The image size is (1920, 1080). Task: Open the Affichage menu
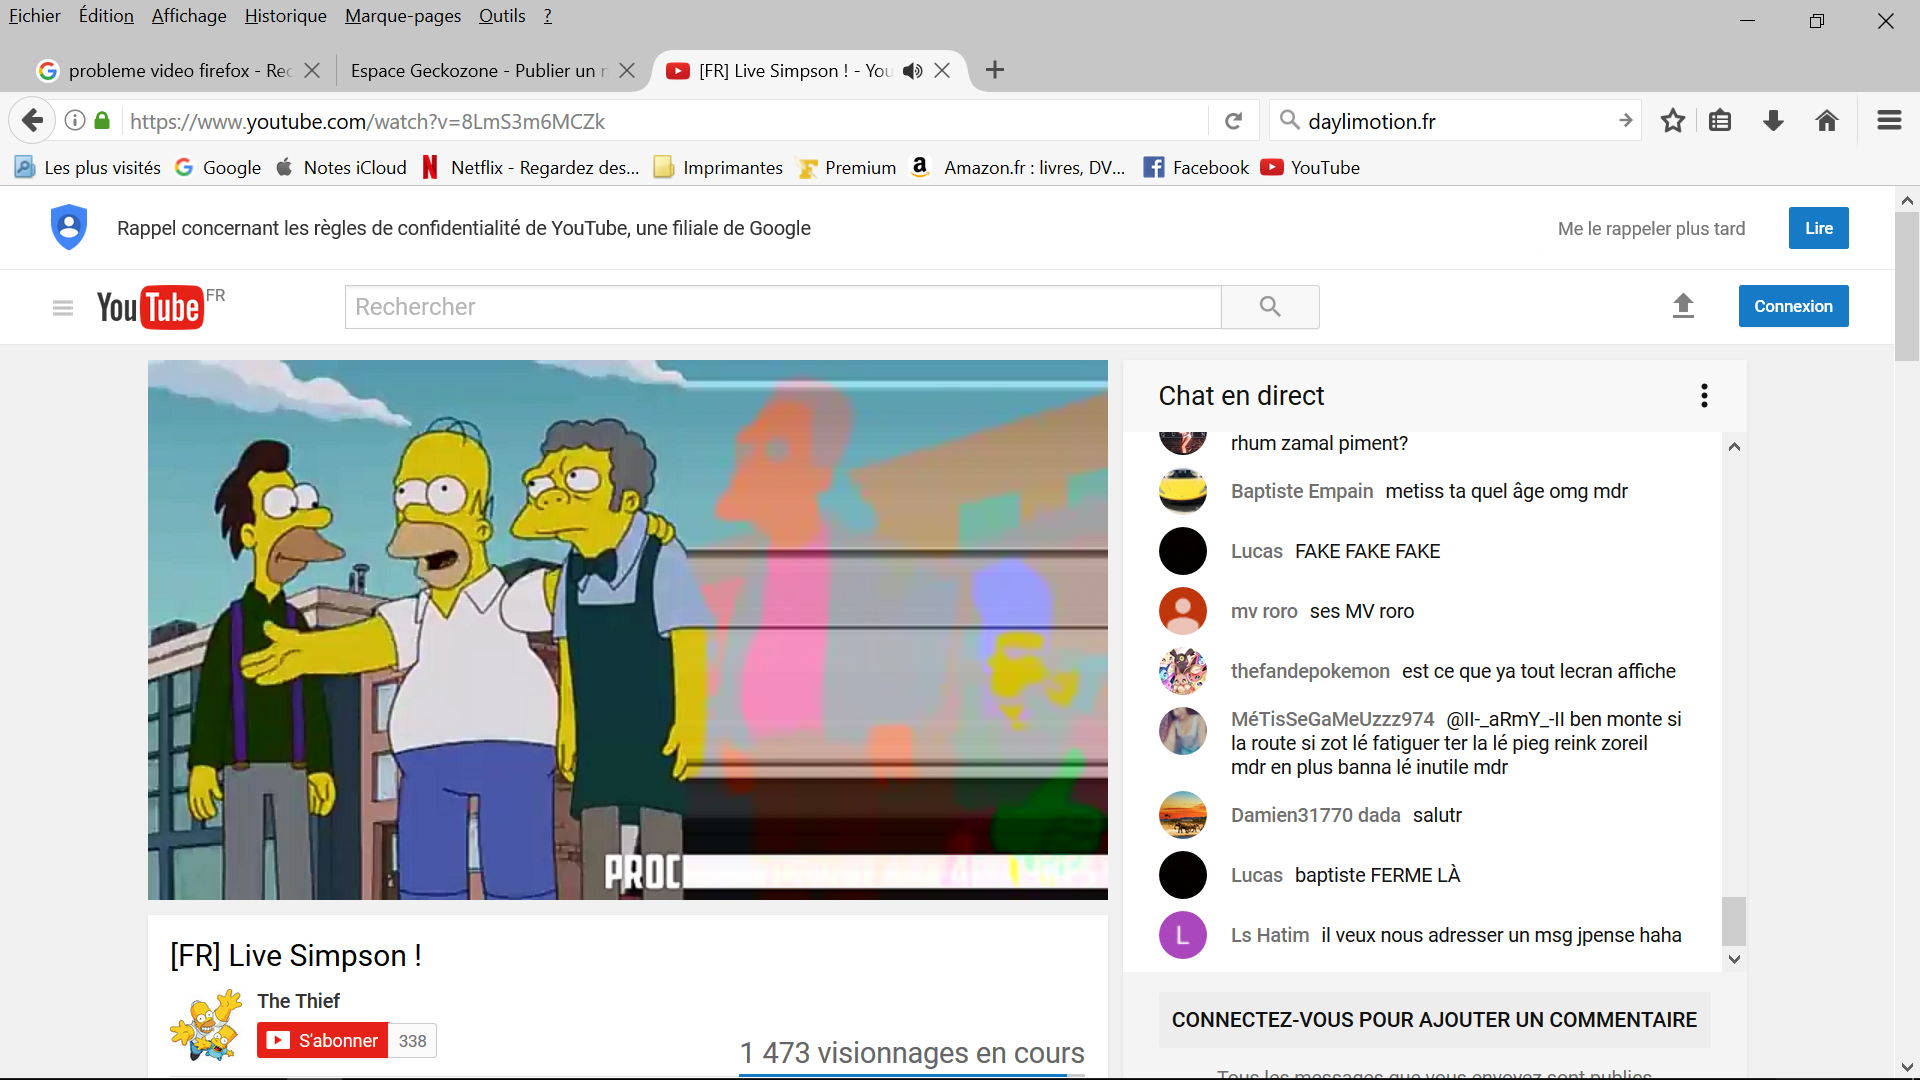click(x=189, y=16)
